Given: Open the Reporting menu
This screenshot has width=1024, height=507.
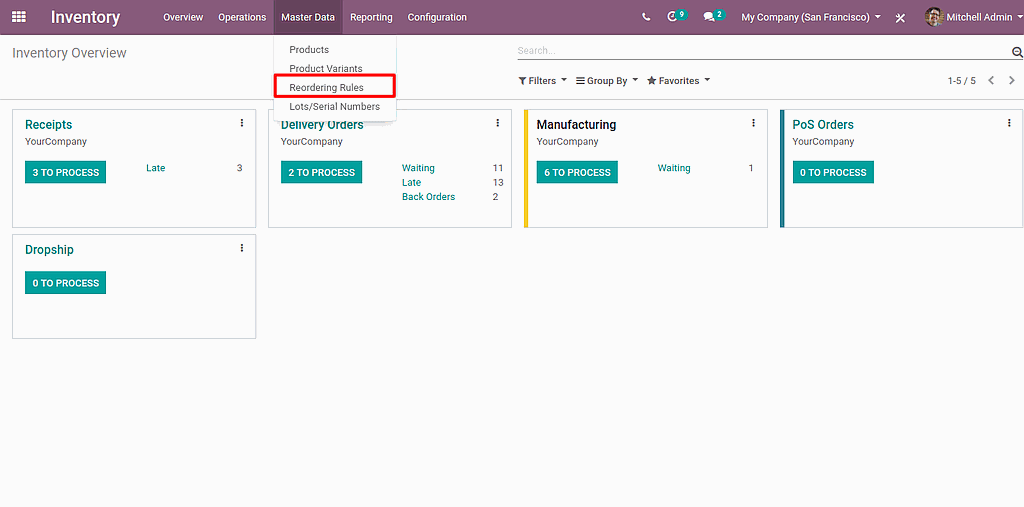Looking at the screenshot, I should 371,17.
